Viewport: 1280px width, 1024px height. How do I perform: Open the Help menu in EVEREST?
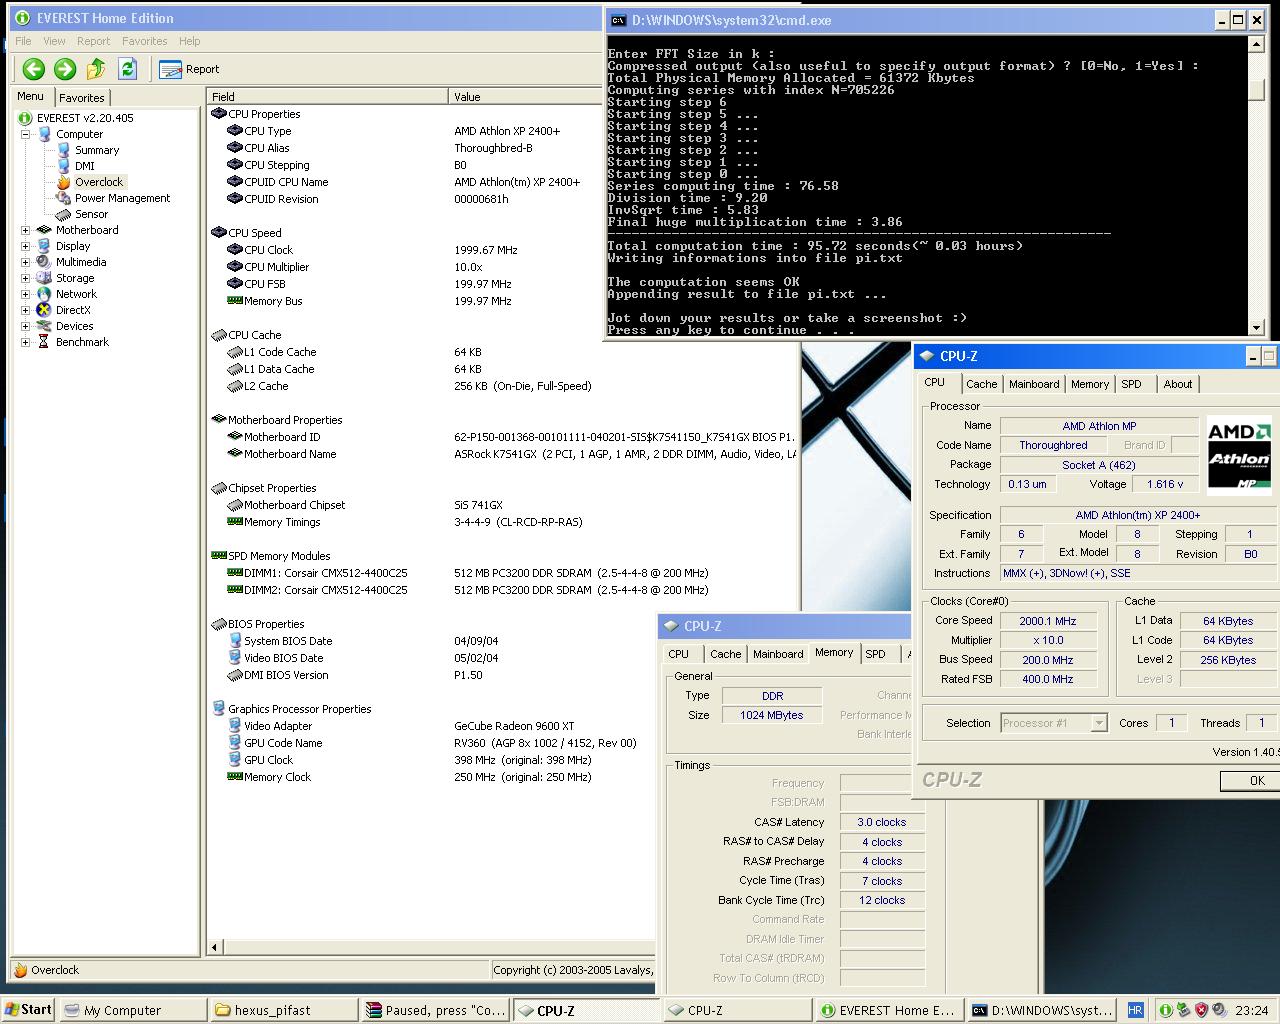pos(190,41)
